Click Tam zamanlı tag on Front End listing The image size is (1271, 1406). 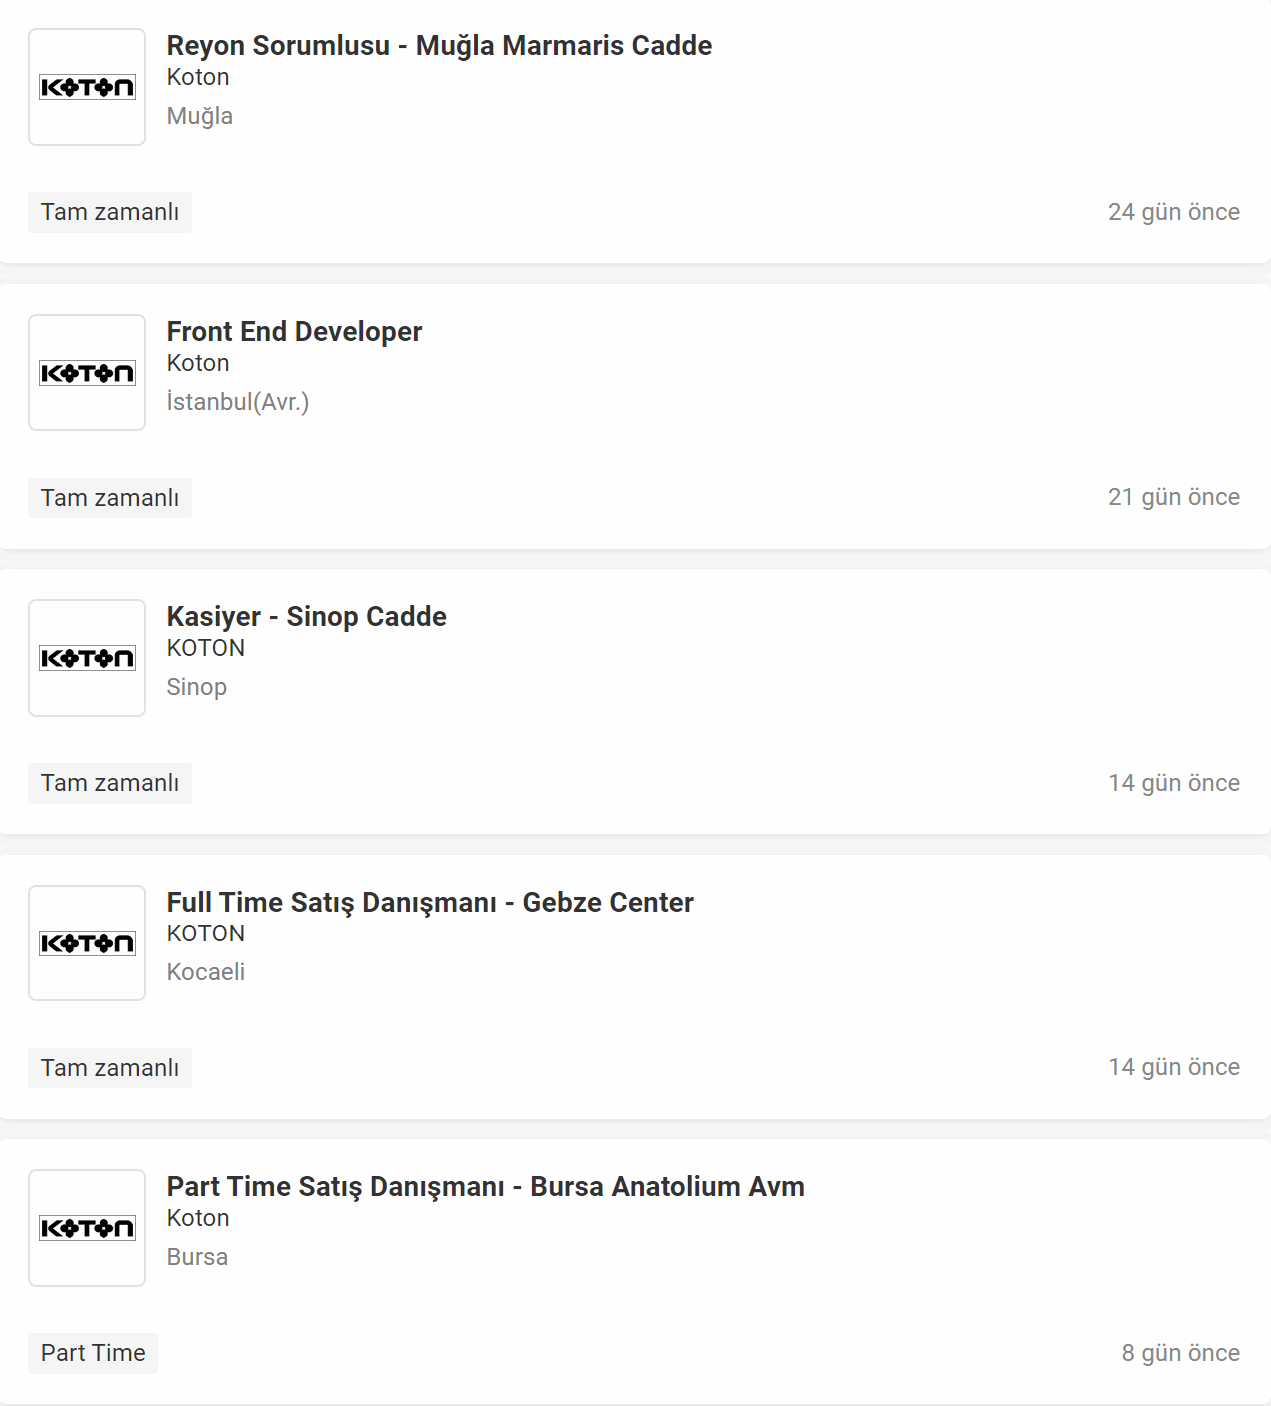[x=110, y=498]
